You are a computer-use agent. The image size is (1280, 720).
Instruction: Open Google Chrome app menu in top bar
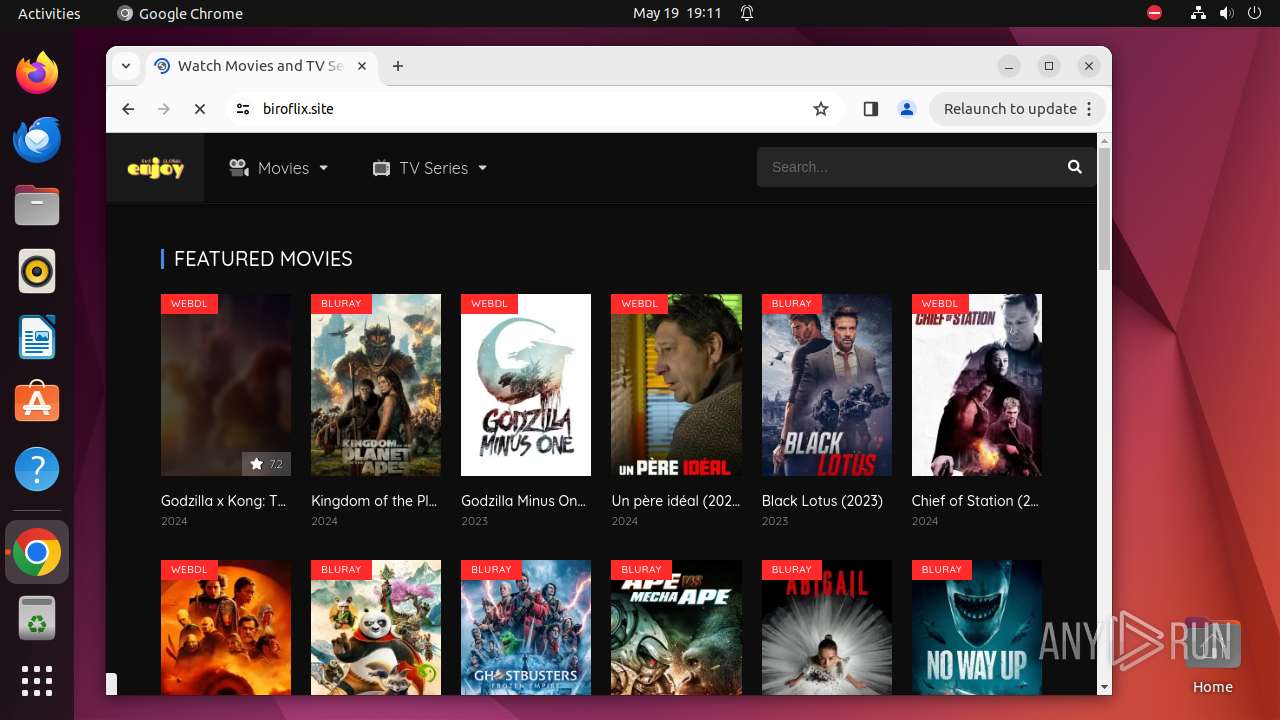coord(180,13)
